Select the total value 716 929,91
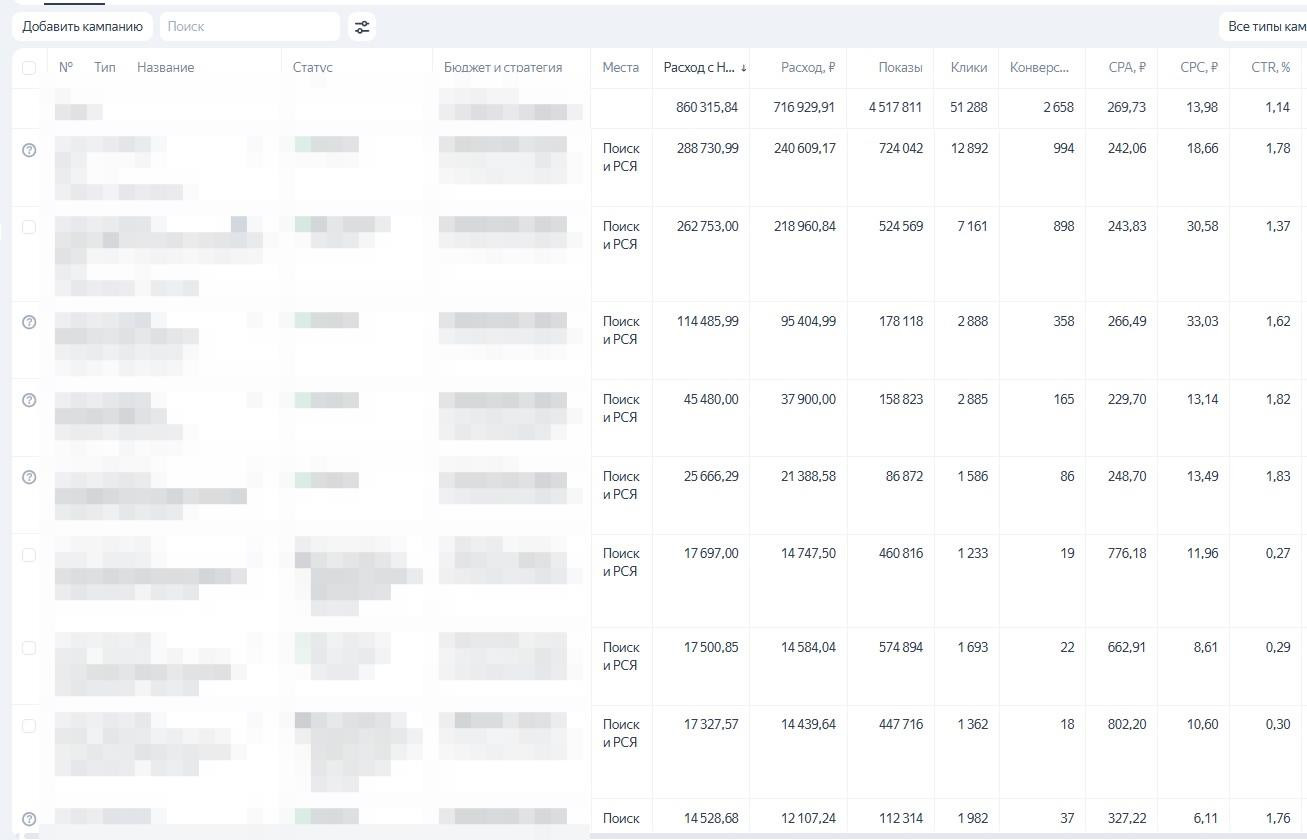 (804, 107)
